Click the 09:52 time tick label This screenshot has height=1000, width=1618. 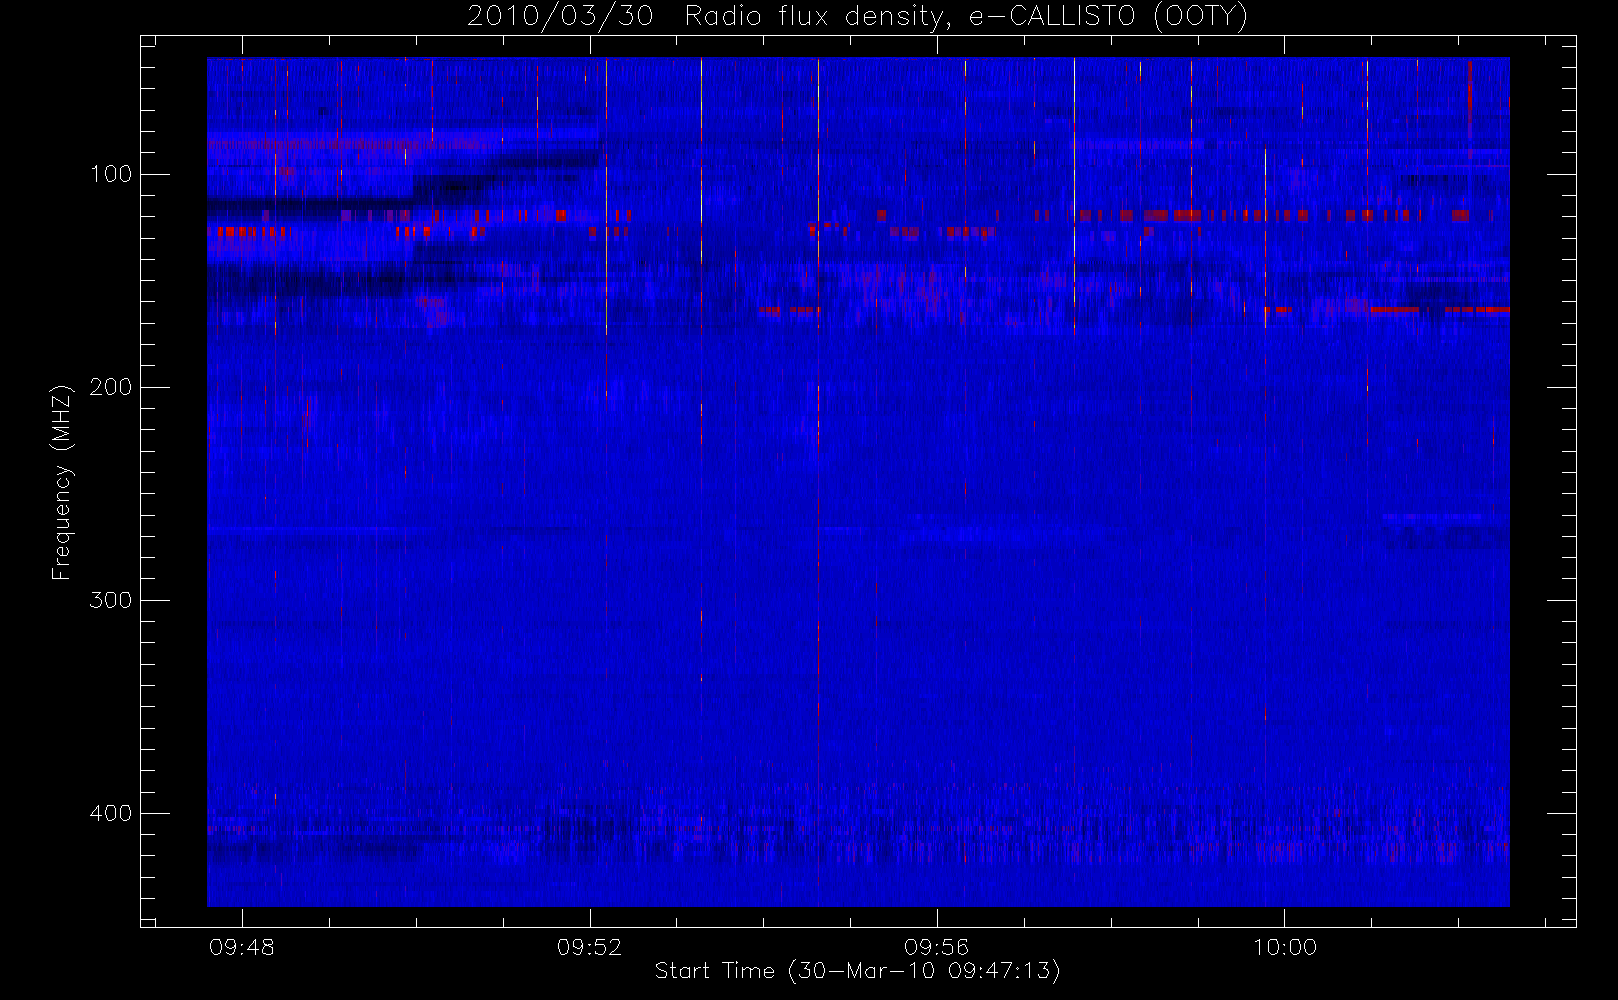589,947
